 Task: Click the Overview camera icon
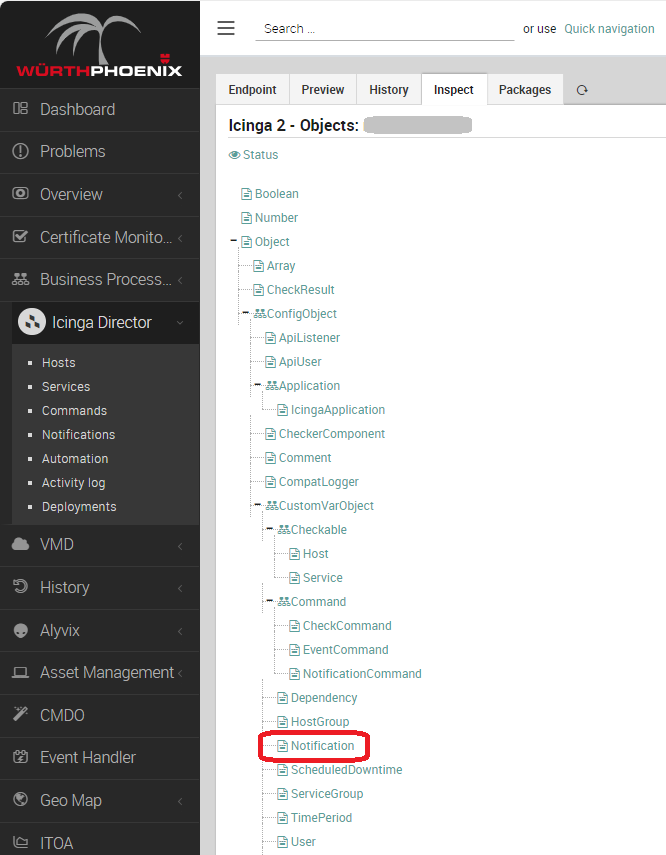click(x=20, y=194)
